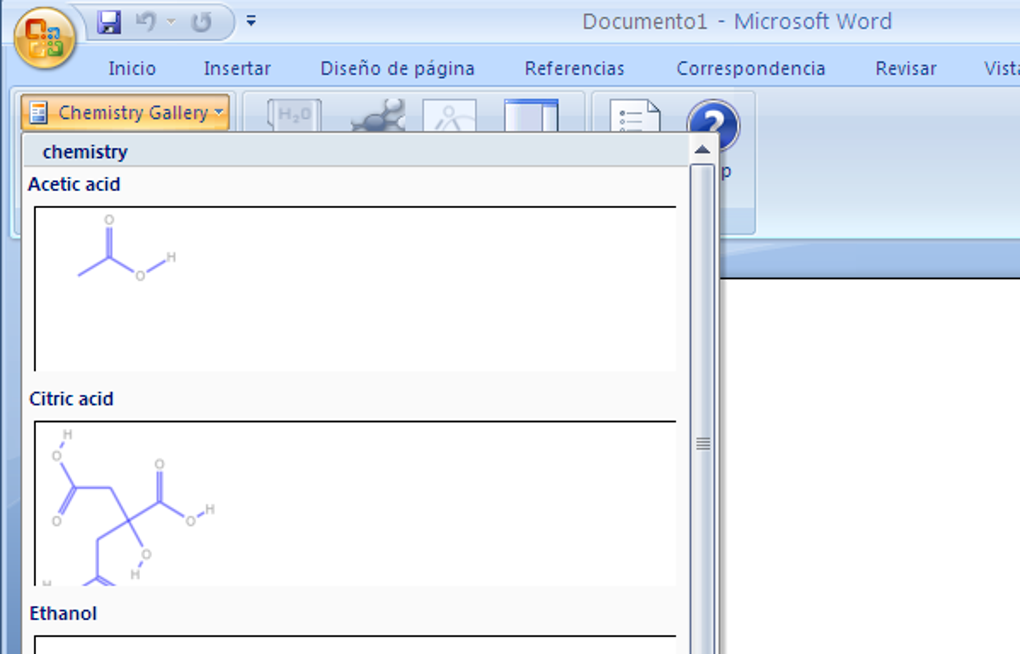The width and height of the screenshot is (1020, 654).
Task: Click the chemistry sketch icon in ribbon
Action: (450, 115)
